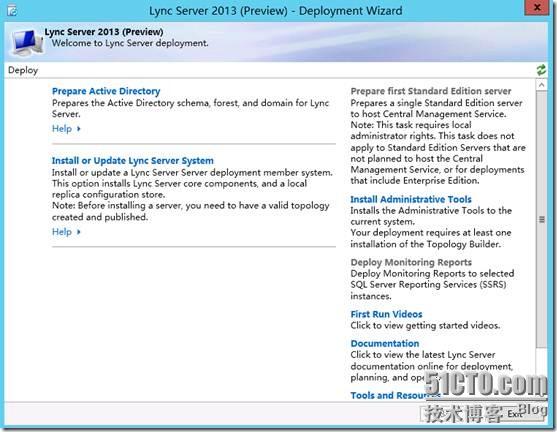Click disabled Prepare first Standard Edition server
557x432 pixels.
coord(431,91)
